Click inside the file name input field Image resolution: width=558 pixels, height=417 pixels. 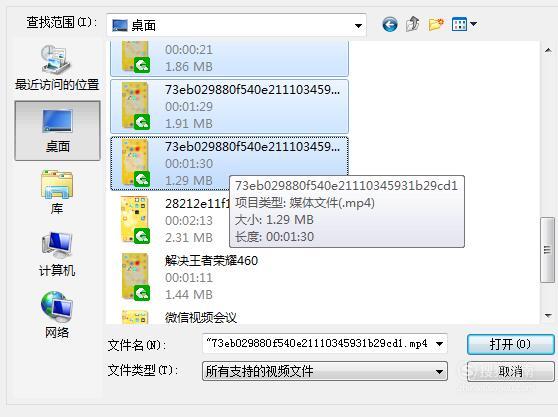coord(318,344)
